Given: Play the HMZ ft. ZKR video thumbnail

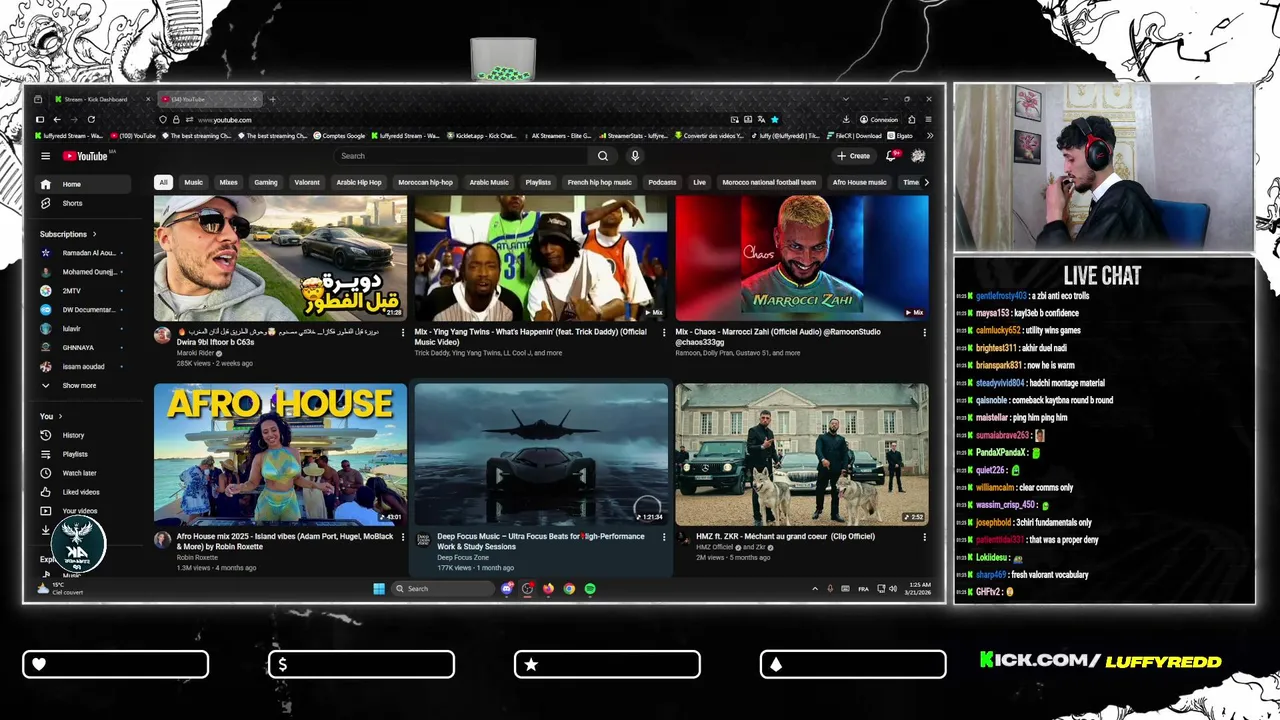Looking at the screenshot, I should point(801,454).
